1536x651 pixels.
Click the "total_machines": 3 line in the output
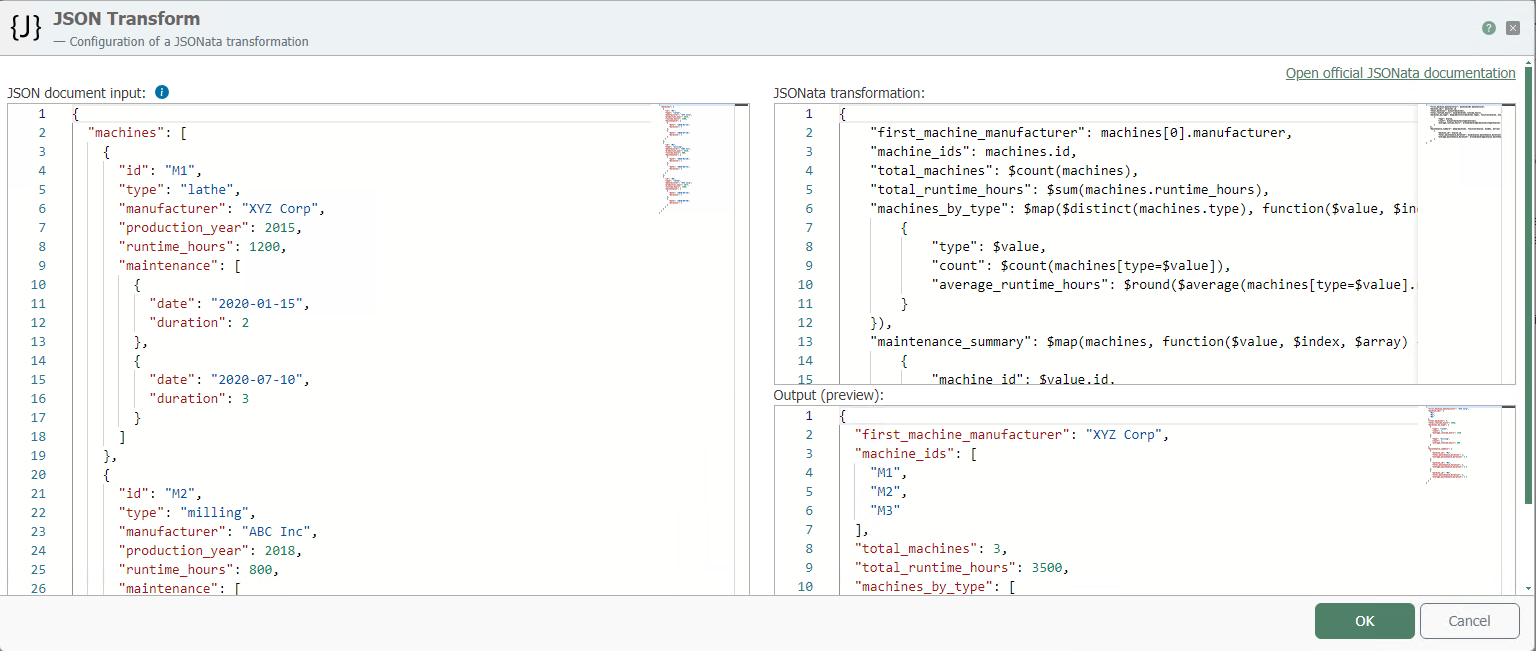click(931, 549)
